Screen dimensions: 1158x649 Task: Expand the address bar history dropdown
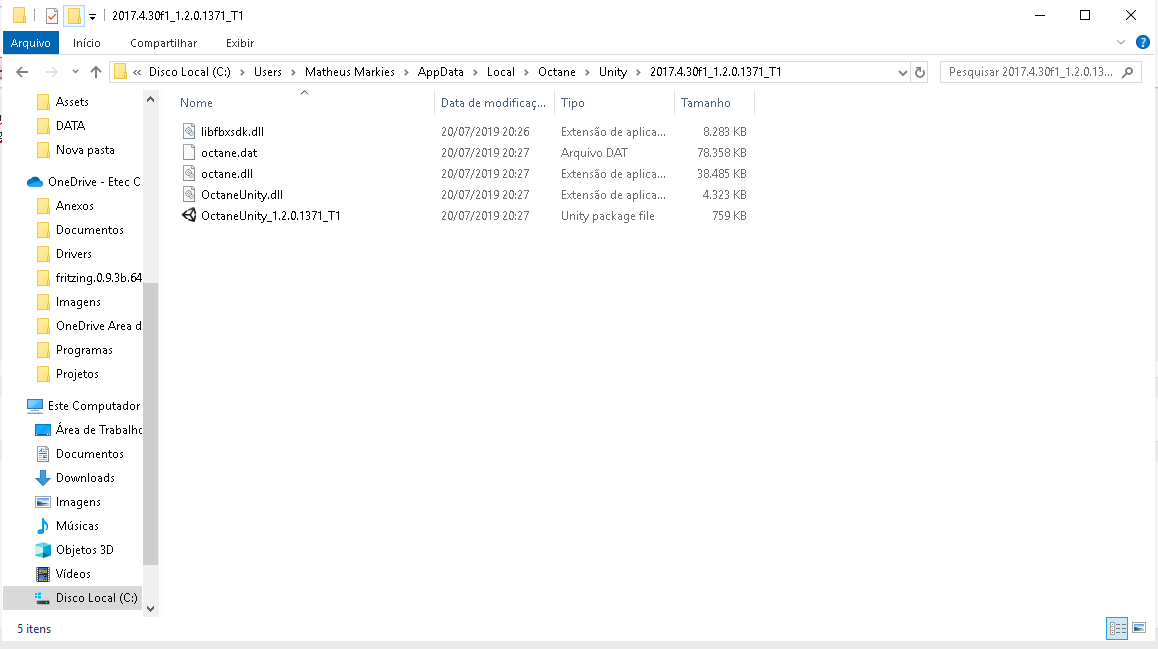902,72
